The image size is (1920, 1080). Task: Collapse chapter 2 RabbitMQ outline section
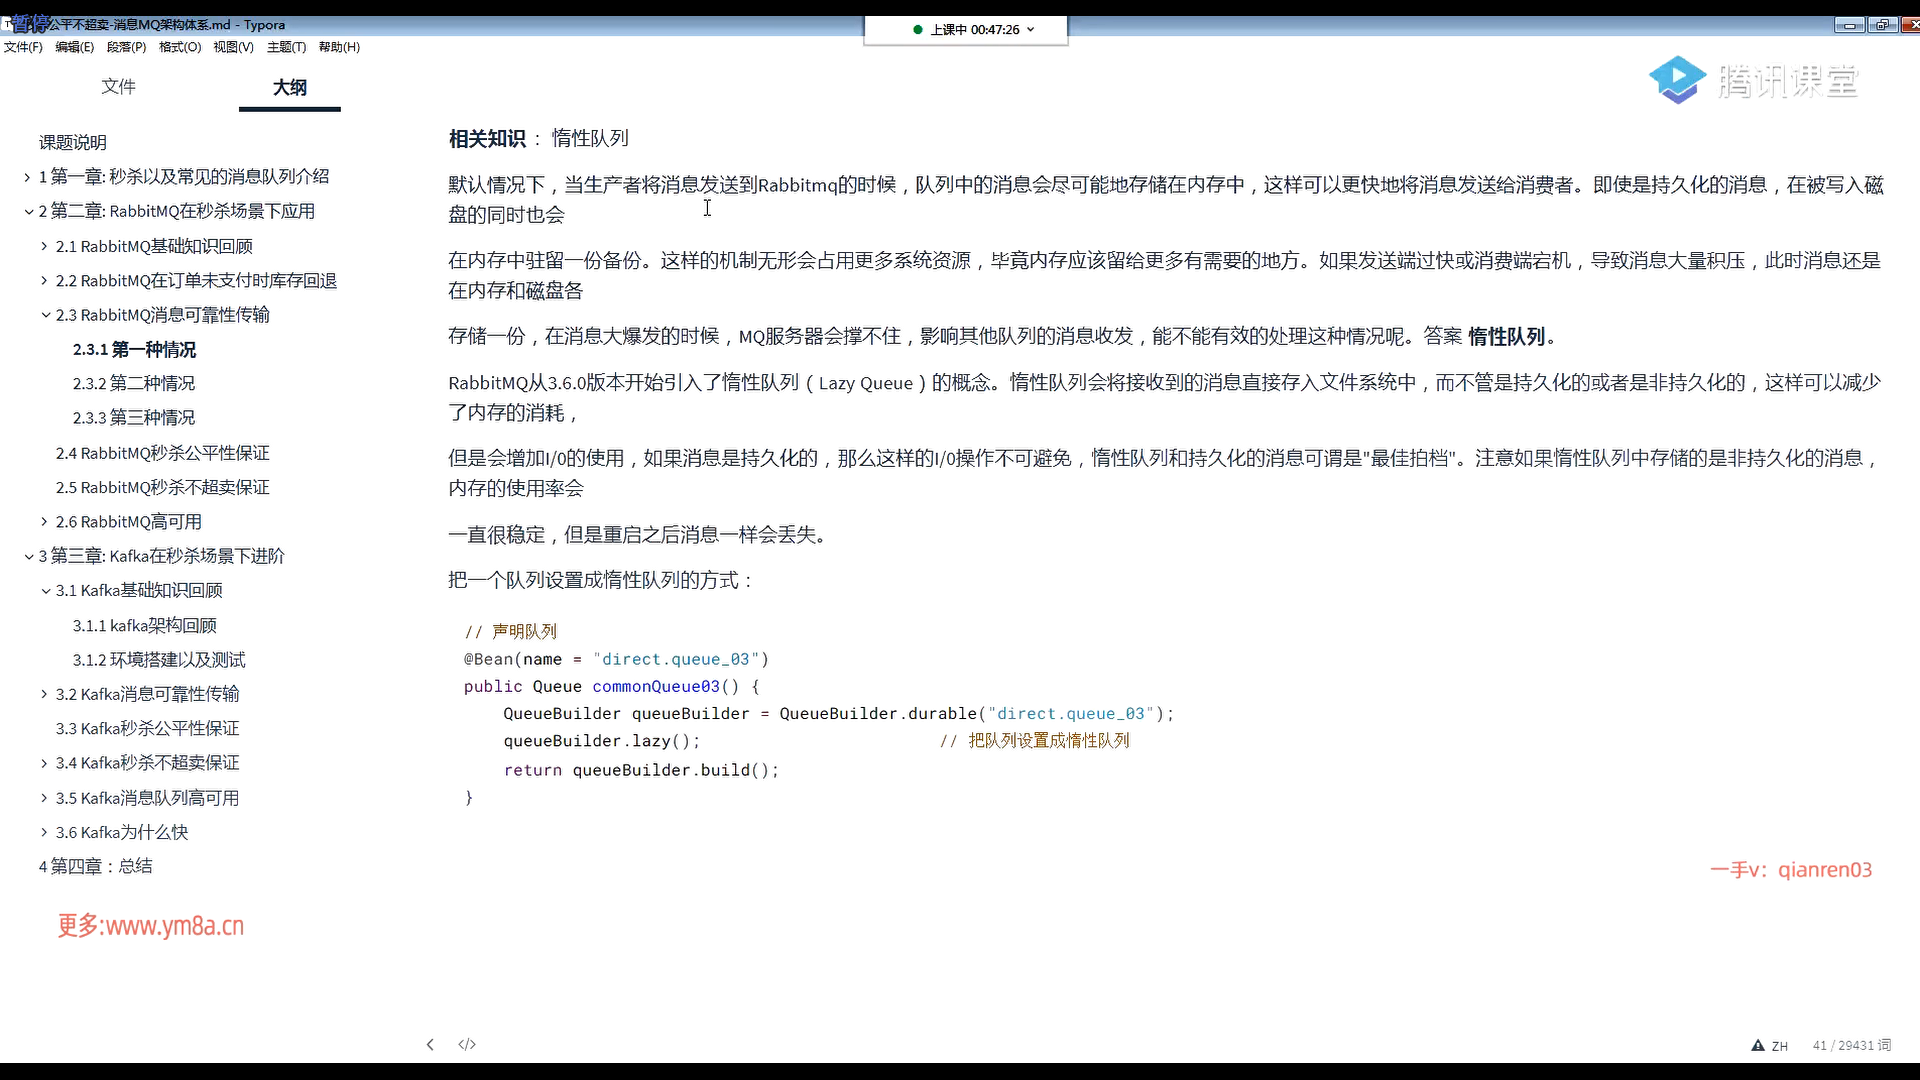(28, 211)
